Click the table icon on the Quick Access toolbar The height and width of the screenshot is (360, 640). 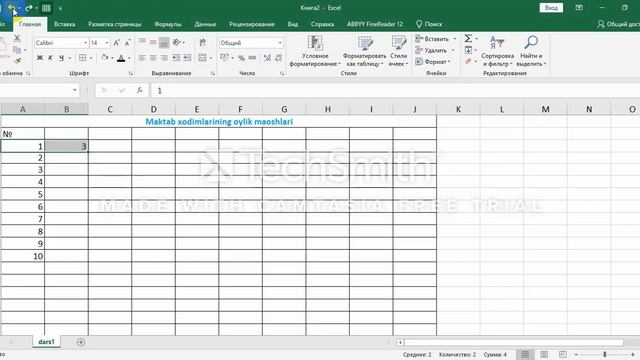click(x=46, y=8)
